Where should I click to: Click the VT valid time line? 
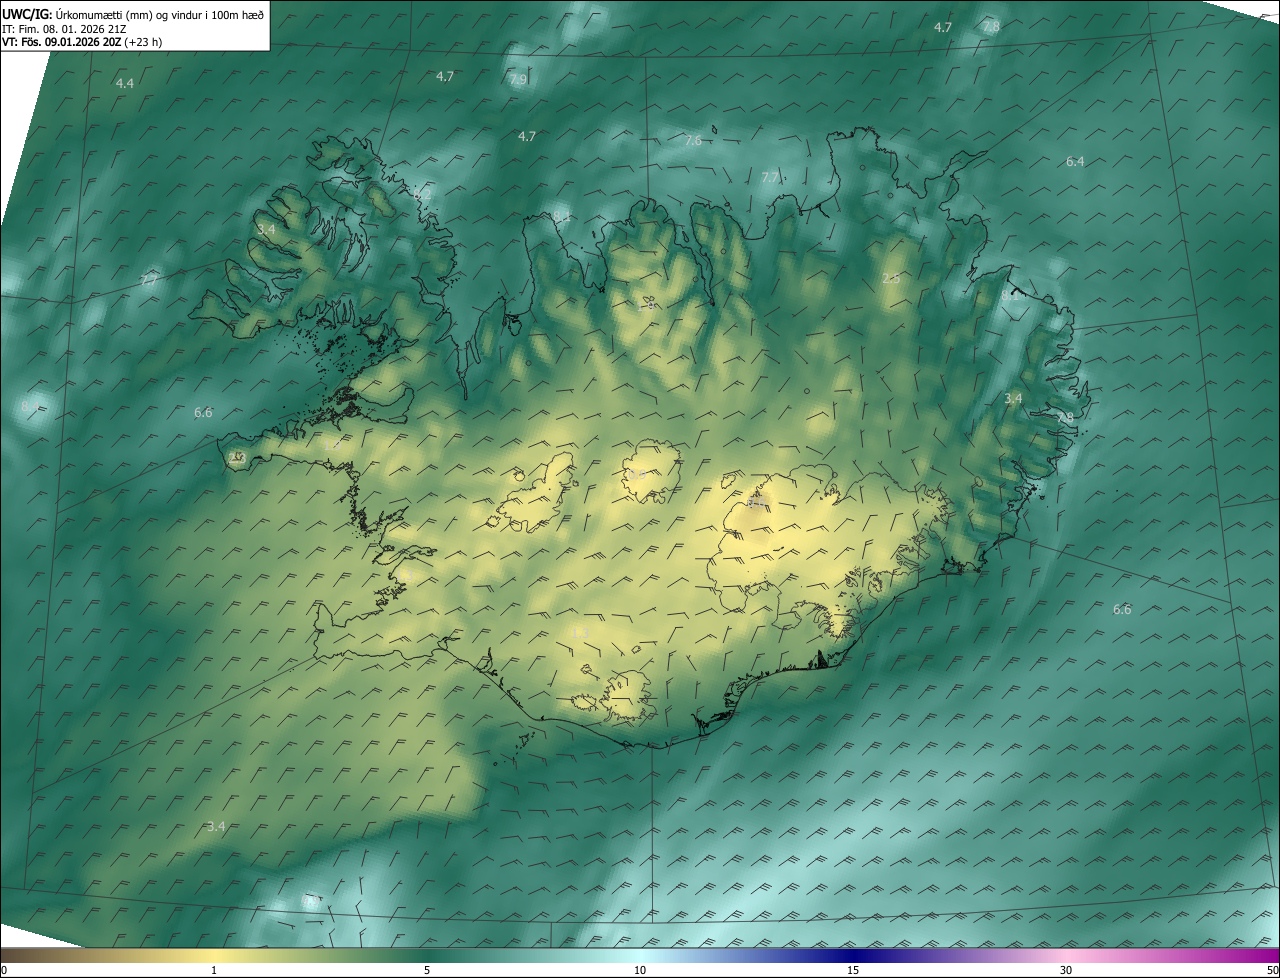pos(72,42)
